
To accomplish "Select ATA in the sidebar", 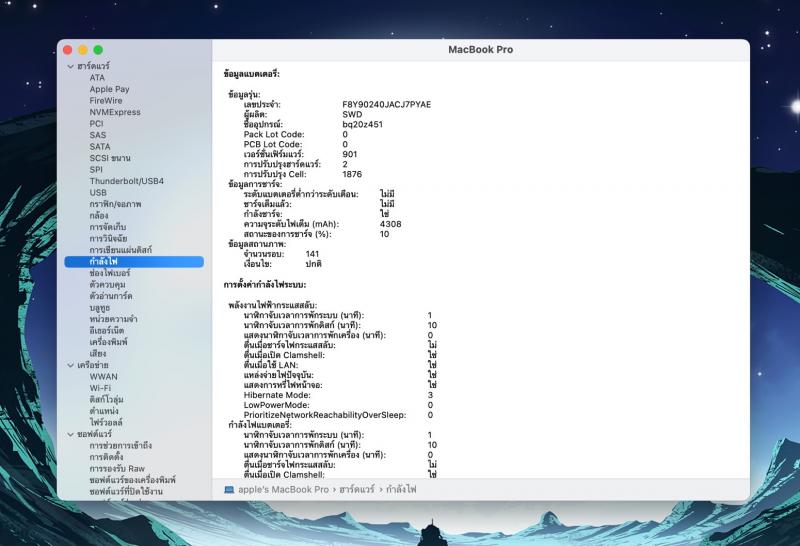I will coord(97,78).
